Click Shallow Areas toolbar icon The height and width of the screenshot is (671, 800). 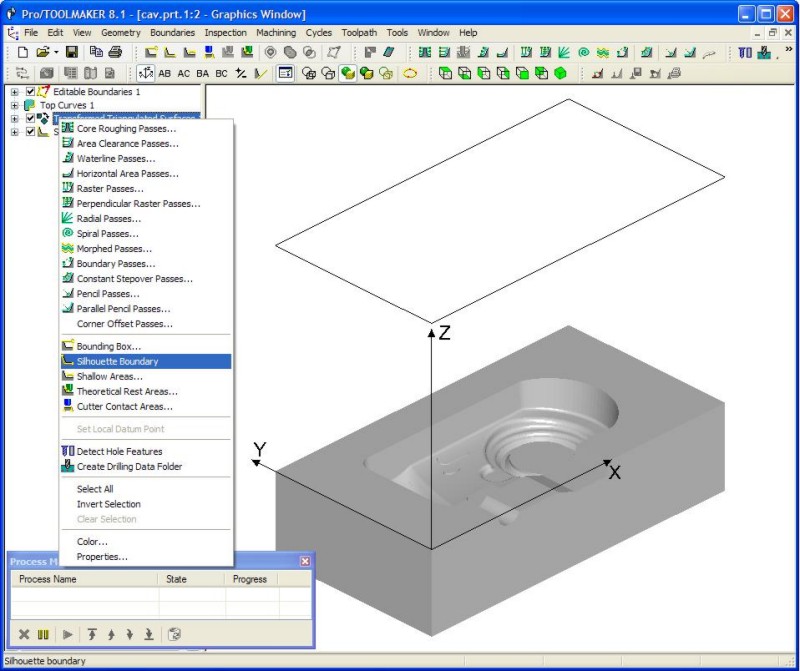point(189,52)
